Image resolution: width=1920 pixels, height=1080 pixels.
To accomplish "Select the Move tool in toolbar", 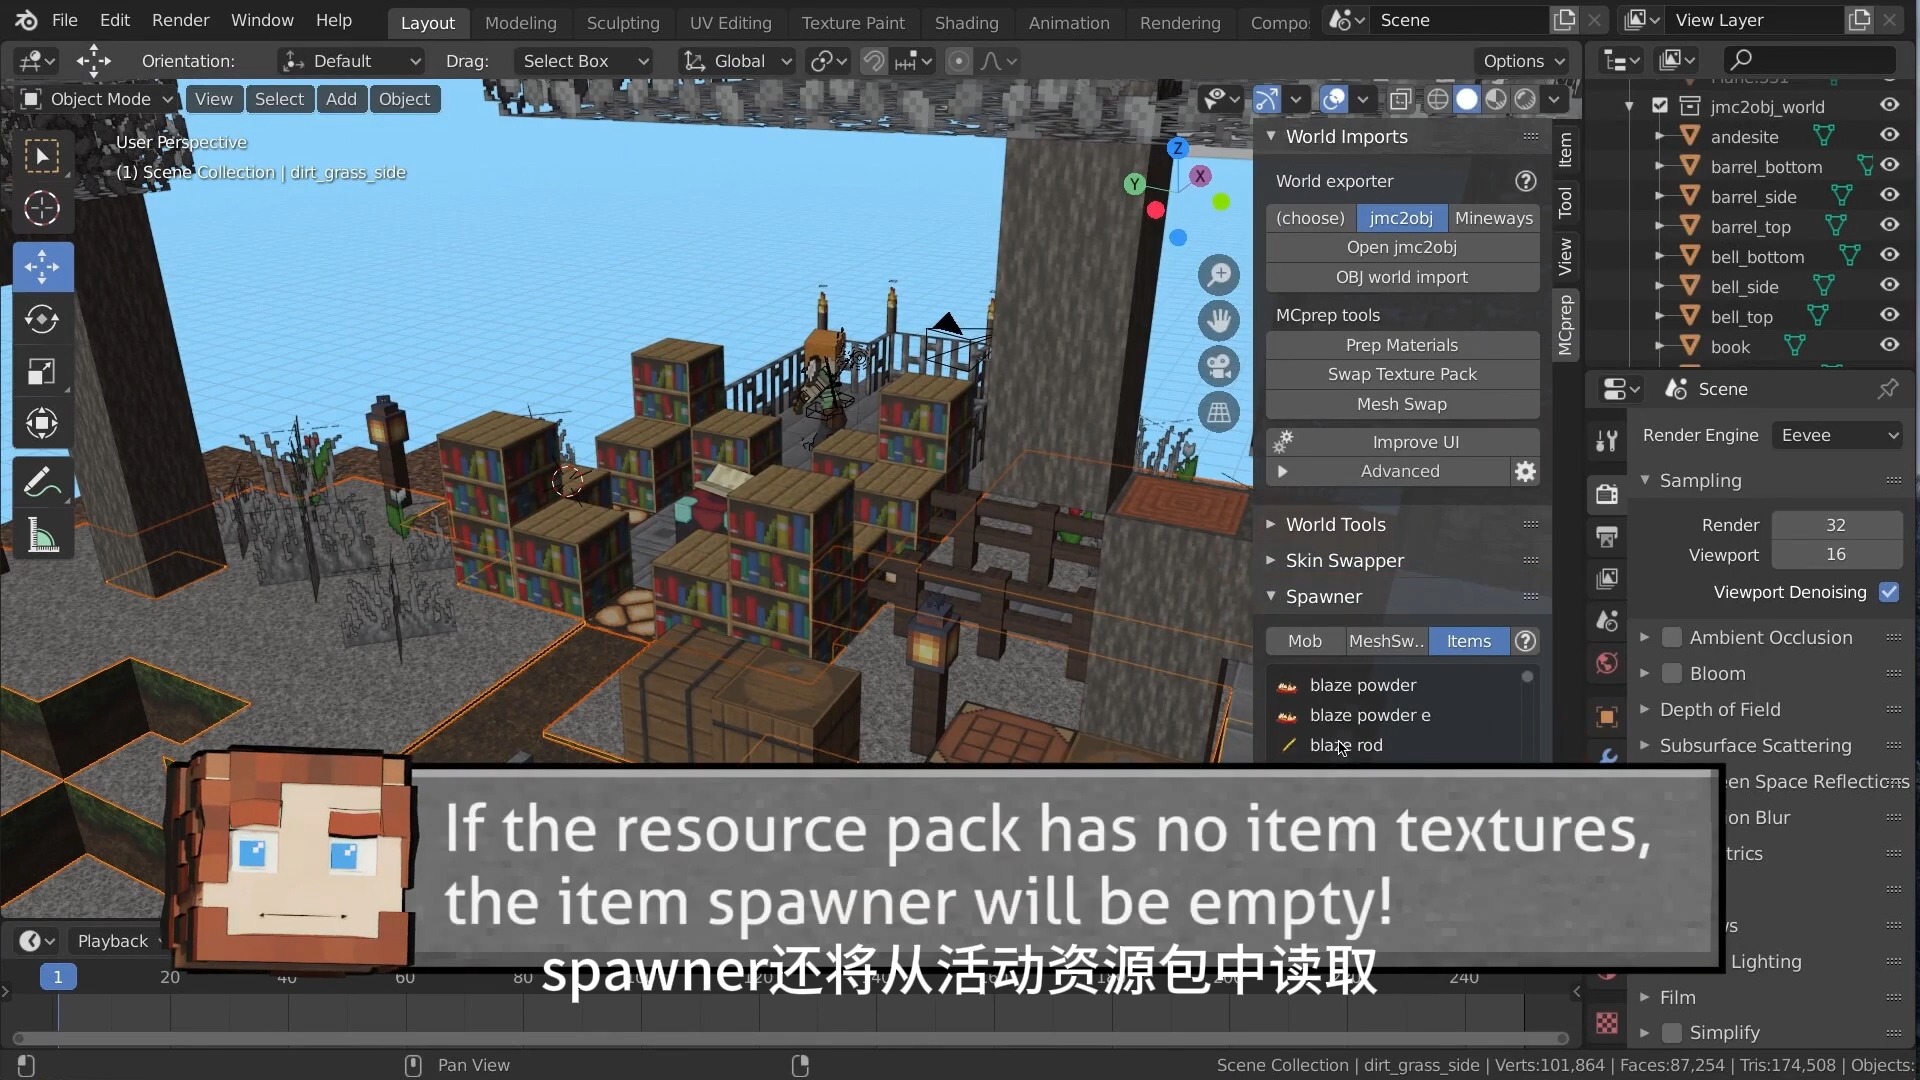I will [42, 267].
